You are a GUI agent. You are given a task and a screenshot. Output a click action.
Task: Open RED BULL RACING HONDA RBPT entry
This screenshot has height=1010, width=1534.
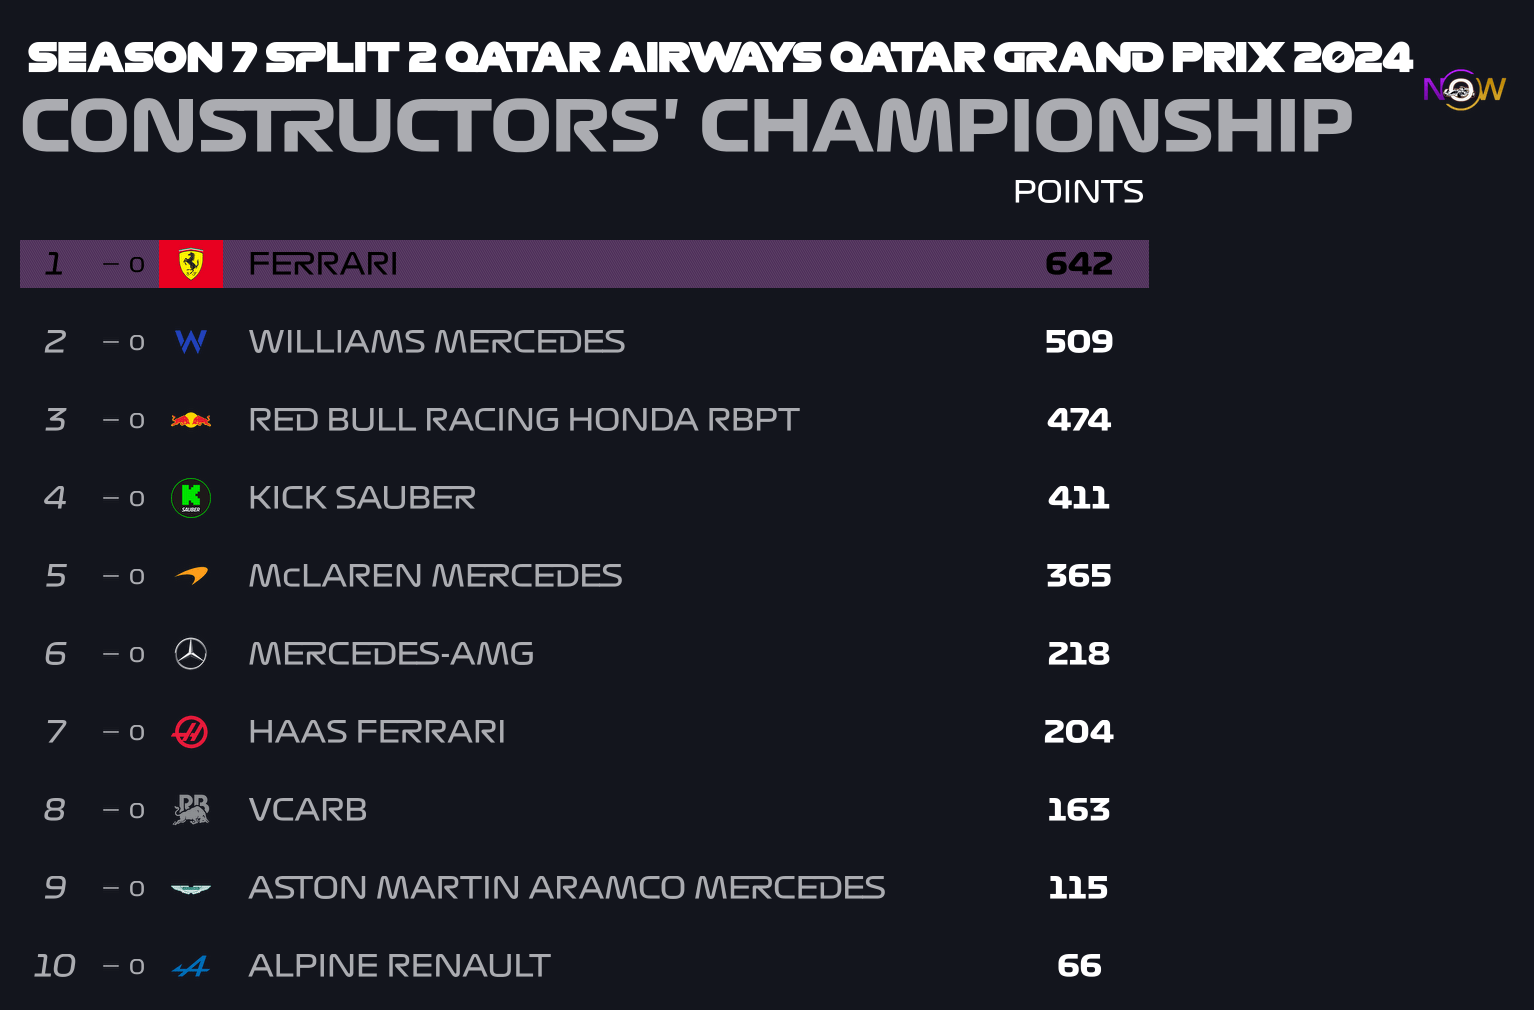[524, 420]
